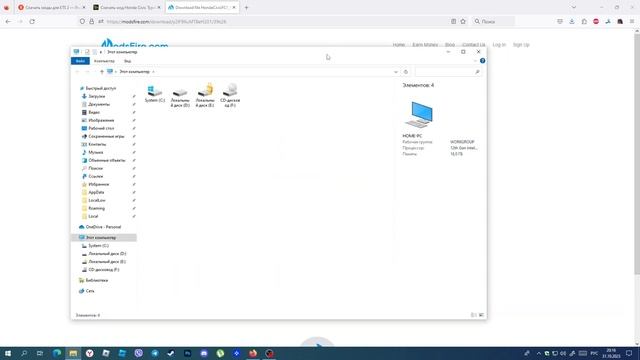Expand the Explorer ribbon with the chevron

pyautogui.click(x=475, y=61)
